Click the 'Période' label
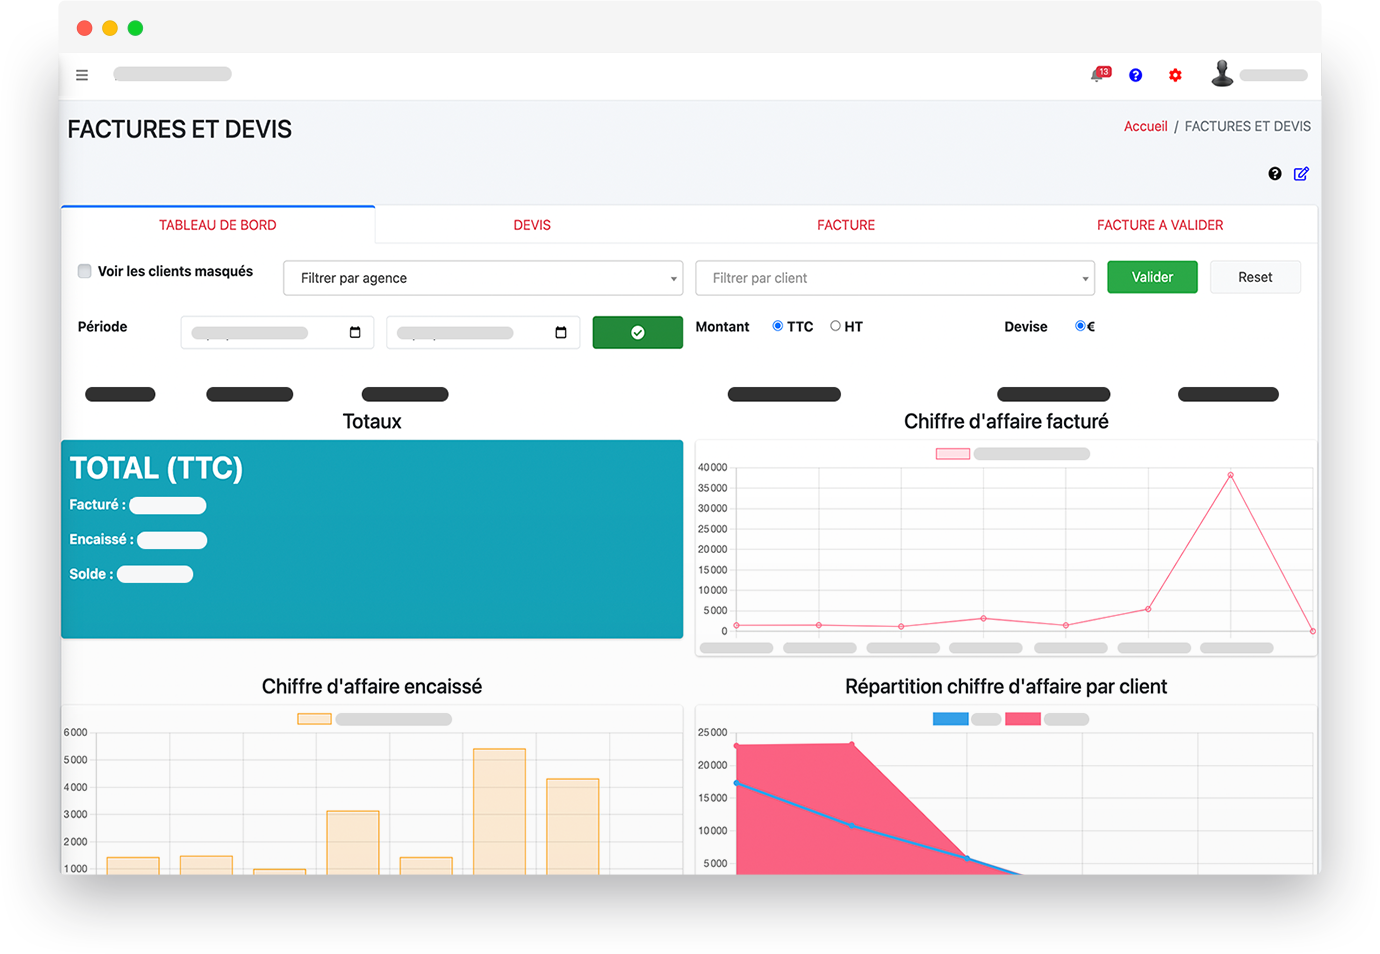 pyautogui.click(x=102, y=327)
